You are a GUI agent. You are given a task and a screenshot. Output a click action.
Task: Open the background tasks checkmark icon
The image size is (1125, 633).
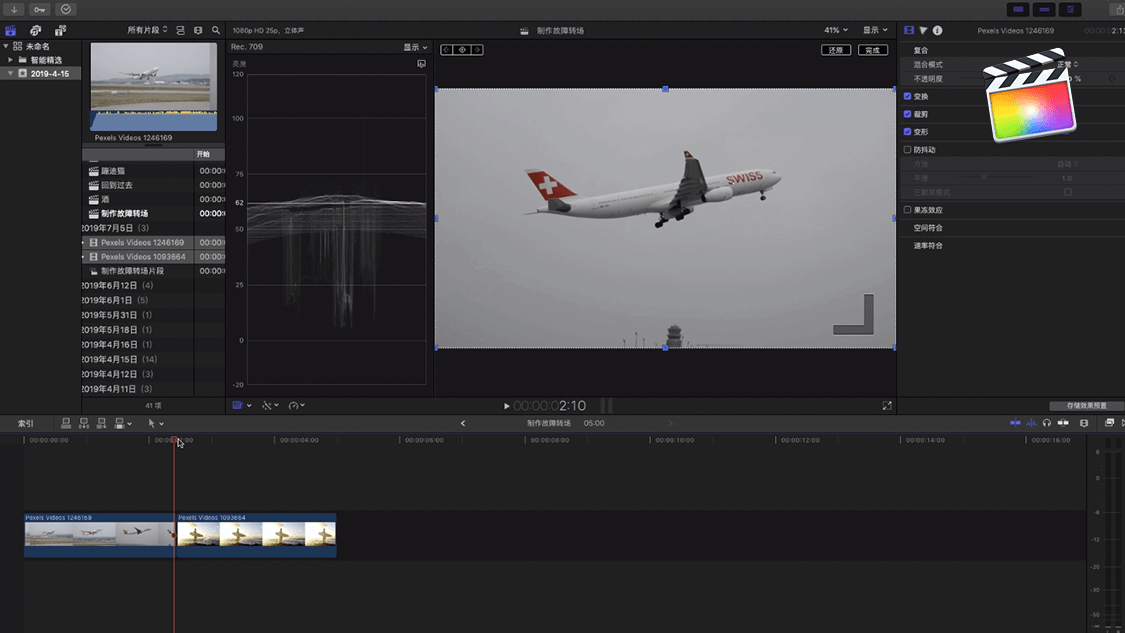[x=66, y=10]
